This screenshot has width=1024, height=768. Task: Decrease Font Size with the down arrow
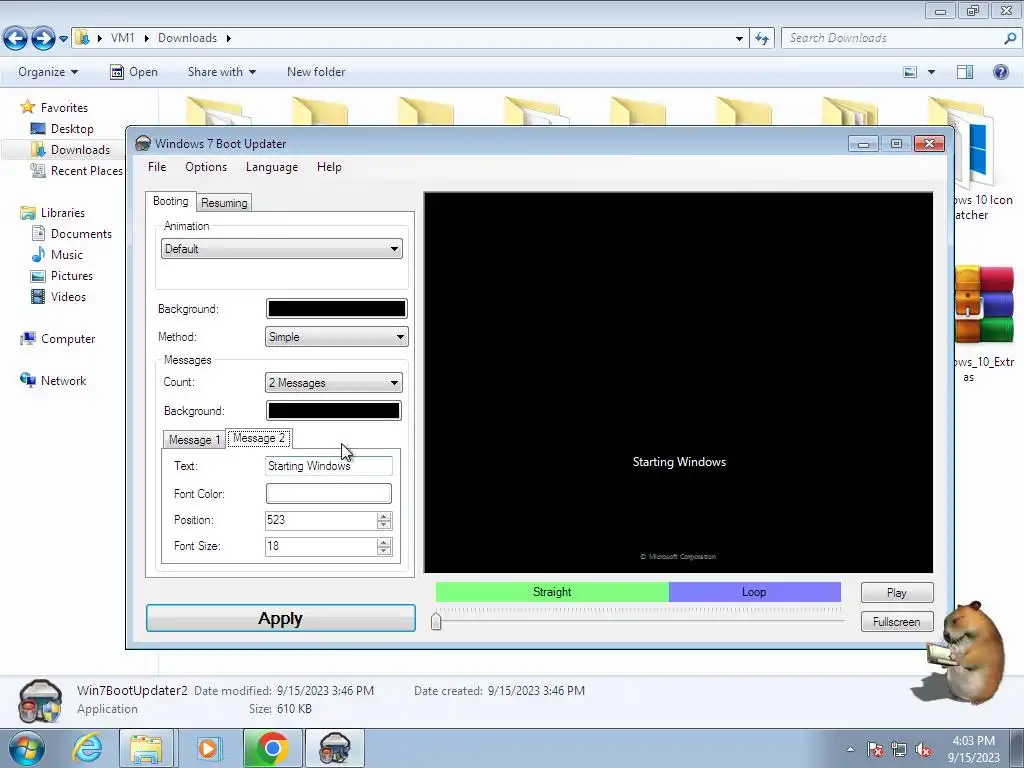pos(384,551)
